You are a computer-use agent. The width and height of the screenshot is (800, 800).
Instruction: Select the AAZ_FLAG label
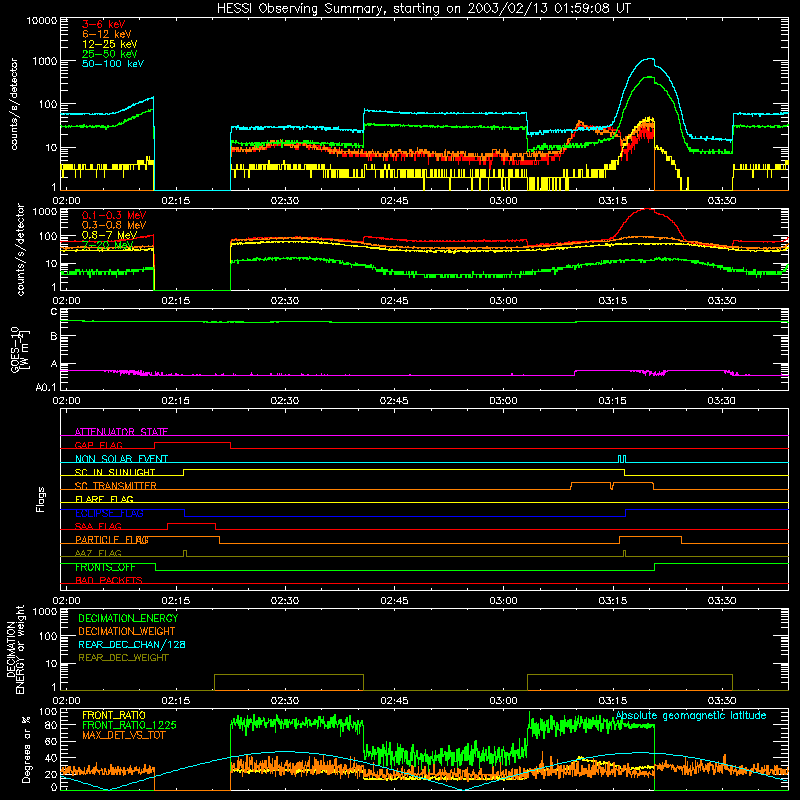(x=98, y=554)
